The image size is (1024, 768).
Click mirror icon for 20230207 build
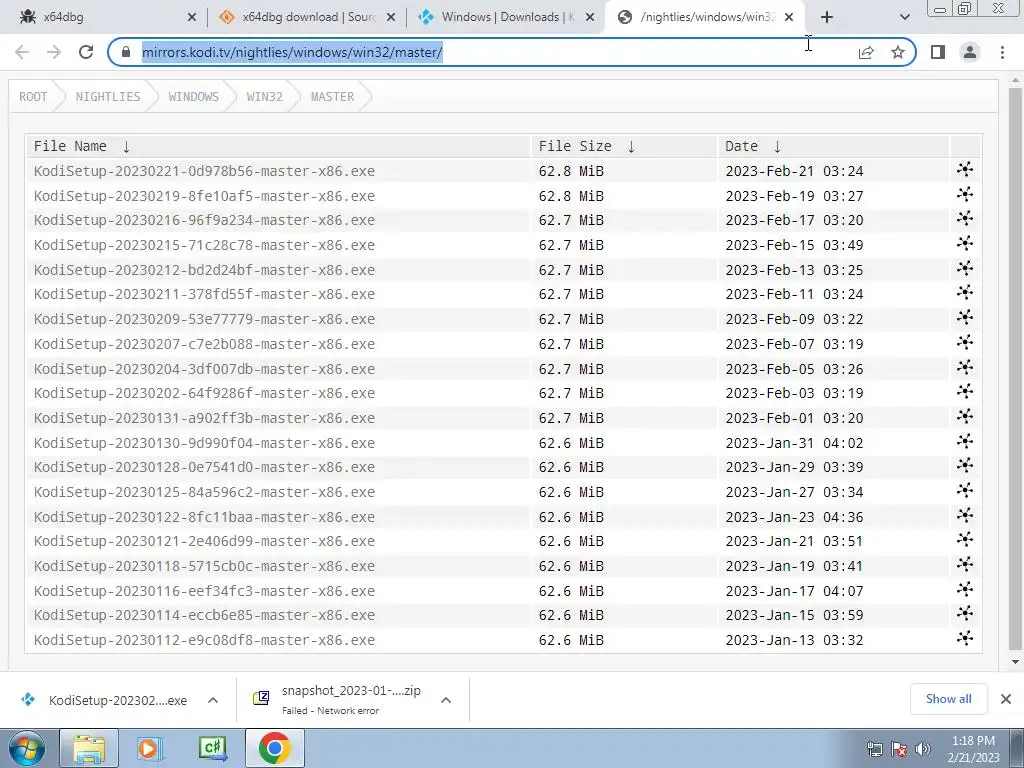(x=965, y=342)
